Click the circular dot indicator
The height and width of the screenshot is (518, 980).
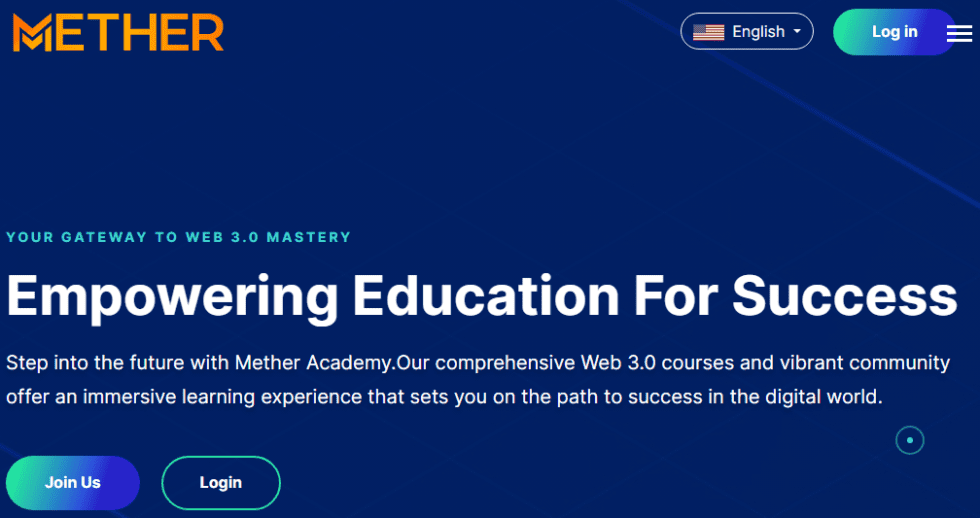909,440
